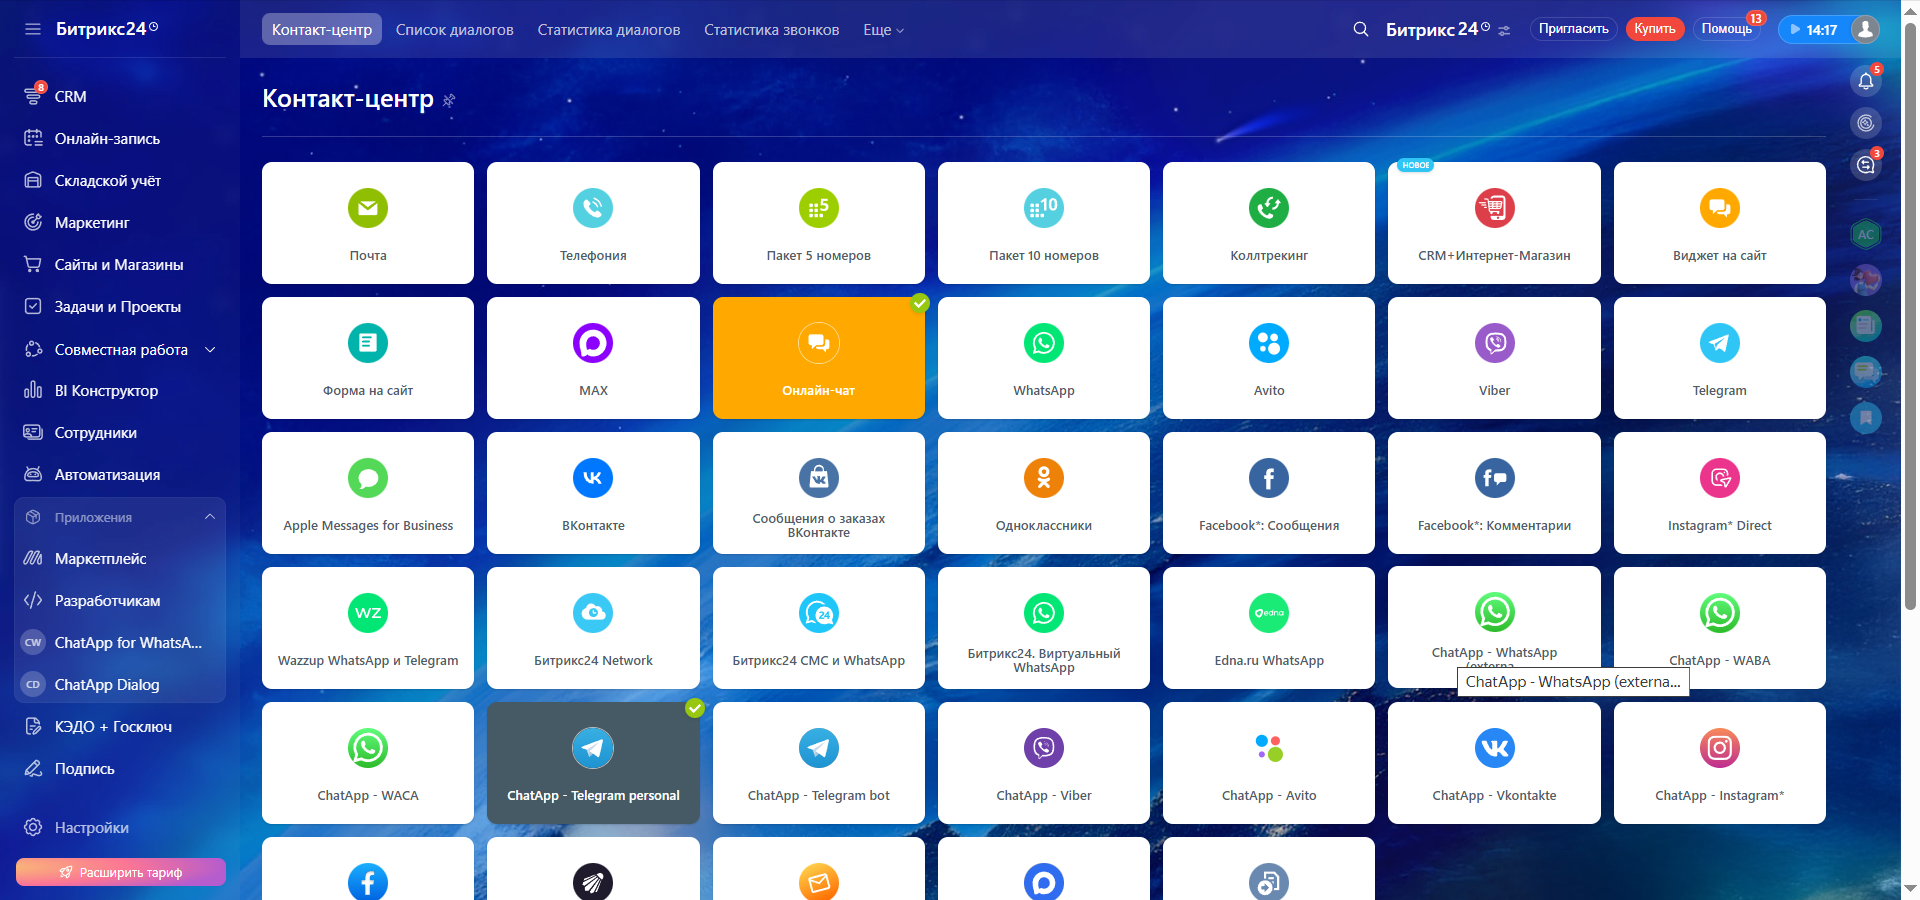Screen dimensions: 1920x900
Task: Select the Viber channel icon
Action: click(1494, 344)
